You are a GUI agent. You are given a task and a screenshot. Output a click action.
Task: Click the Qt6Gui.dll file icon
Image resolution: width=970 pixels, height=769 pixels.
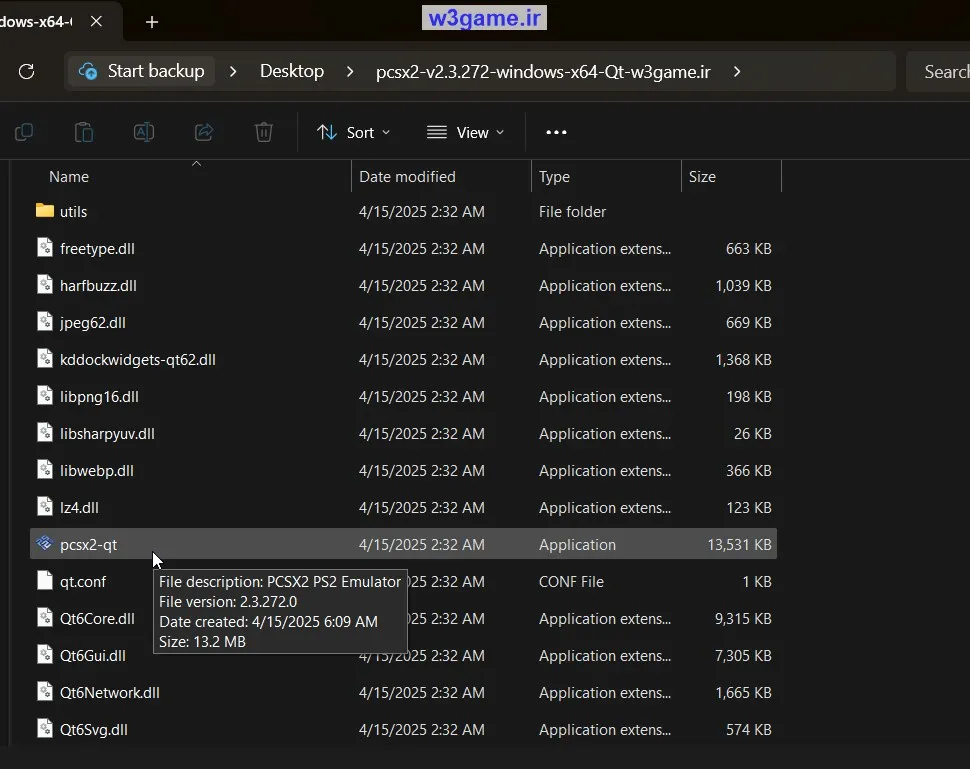(45, 655)
